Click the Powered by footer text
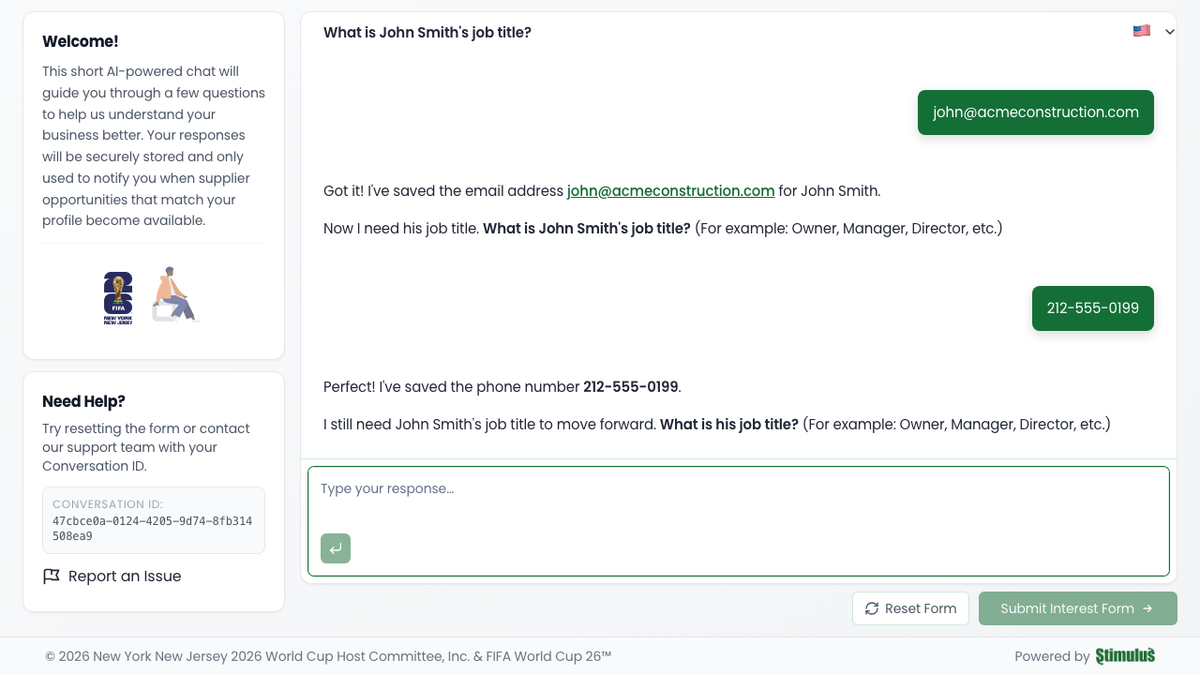This screenshot has height=675, width=1200. 1050,656
